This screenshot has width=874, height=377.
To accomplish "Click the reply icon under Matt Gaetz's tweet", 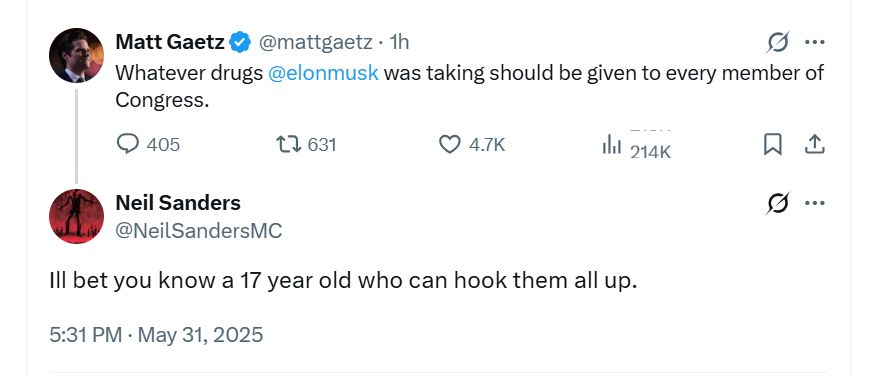I will (x=128, y=144).
